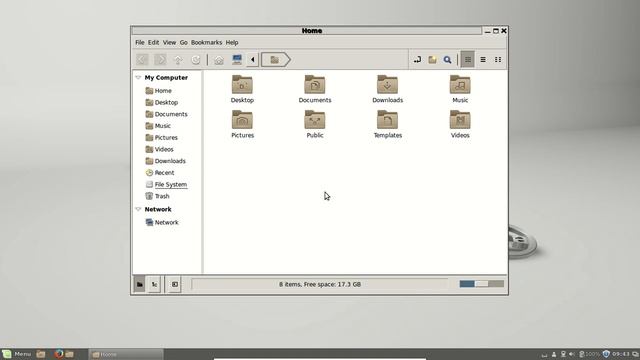This screenshot has height=360, width=640.
Task: Click the Home toolbar icon
Action: pyautogui.click(x=219, y=60)
